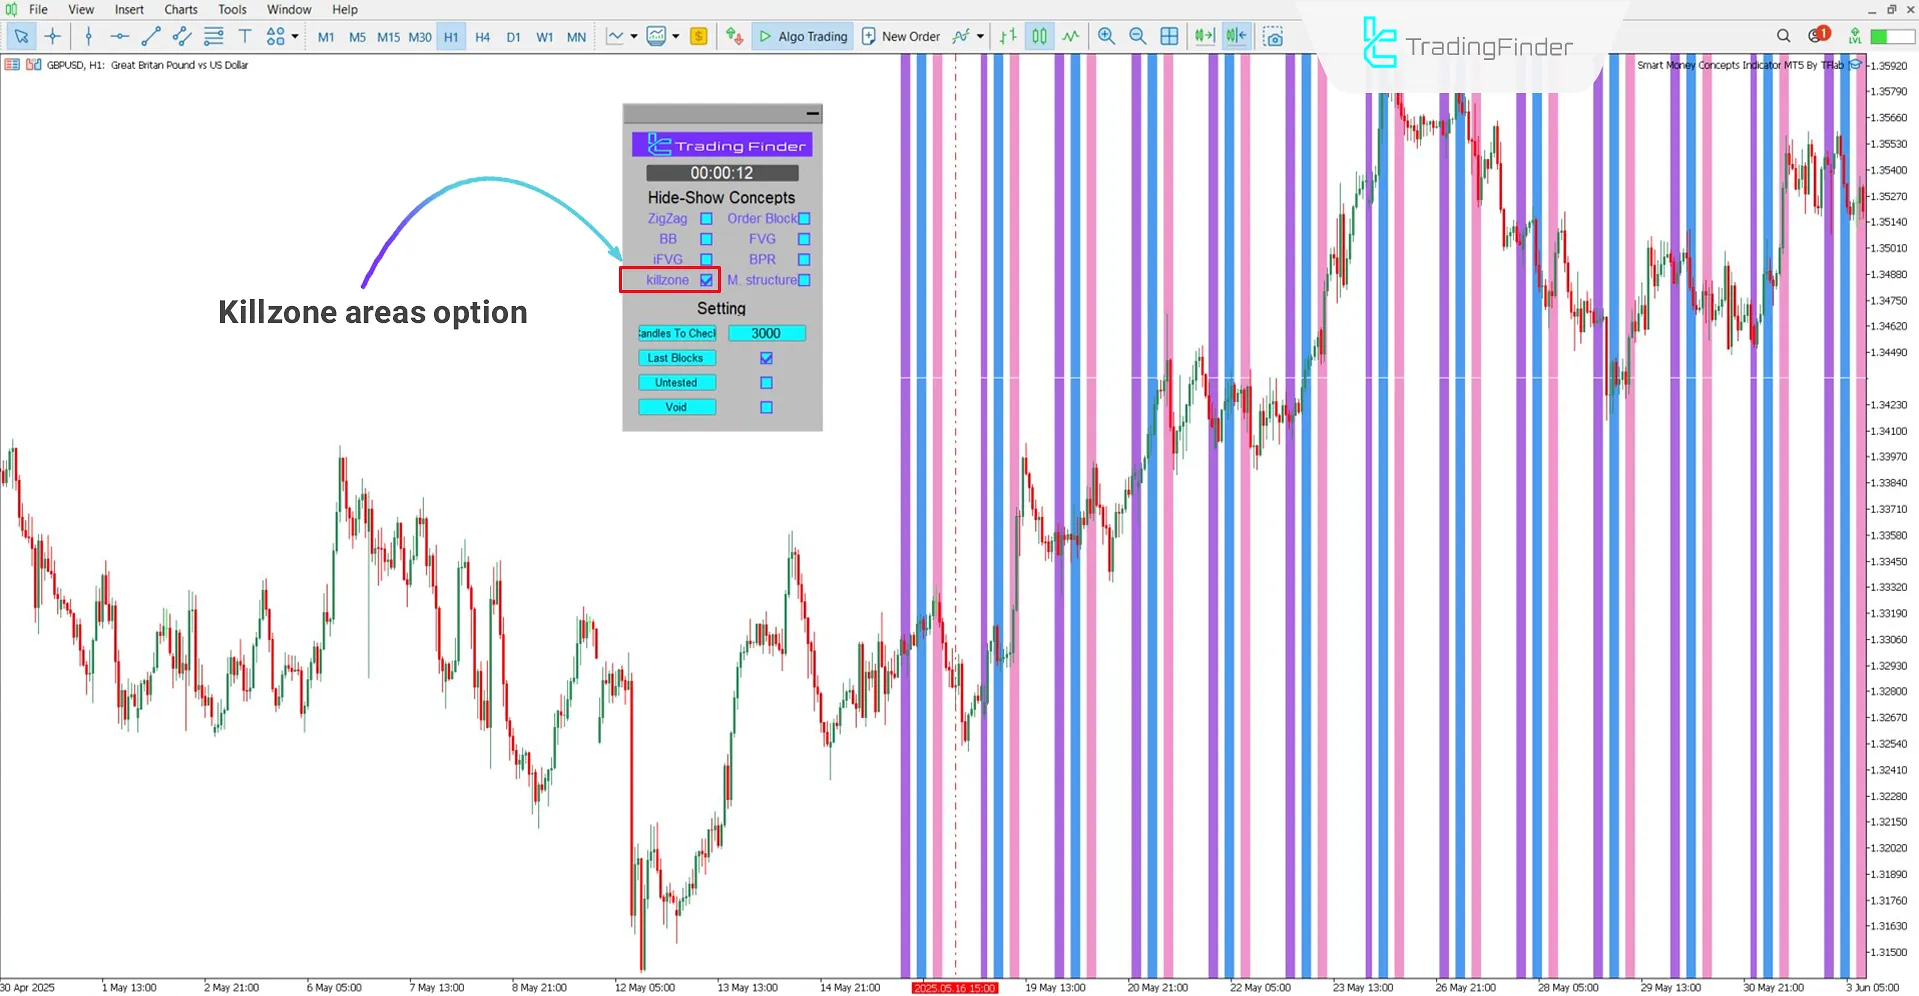The image size is (1919, 996).
Task: Enable the Order Block checkbox
Action: tap(804, 218)
